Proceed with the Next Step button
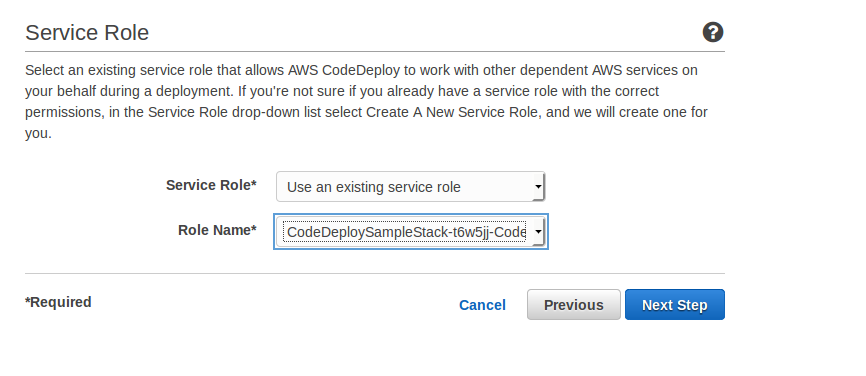 pos(674,305)
